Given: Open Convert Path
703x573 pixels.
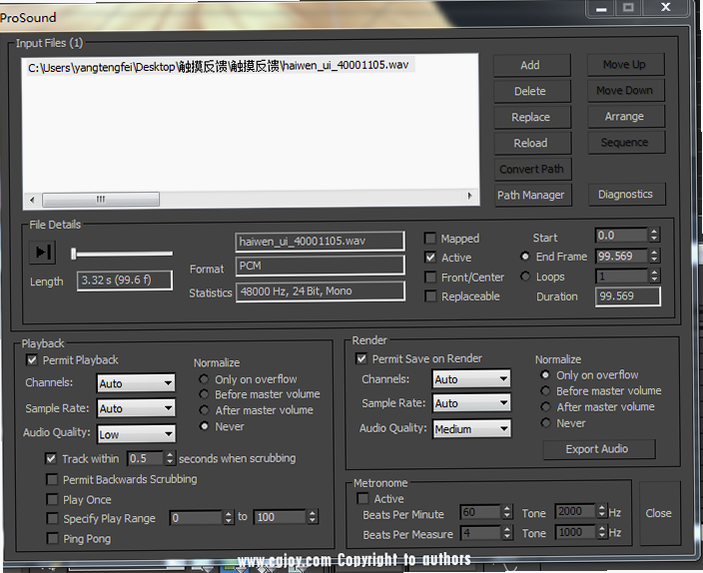Looking at the screenshot, I should [x=533, y=169].
